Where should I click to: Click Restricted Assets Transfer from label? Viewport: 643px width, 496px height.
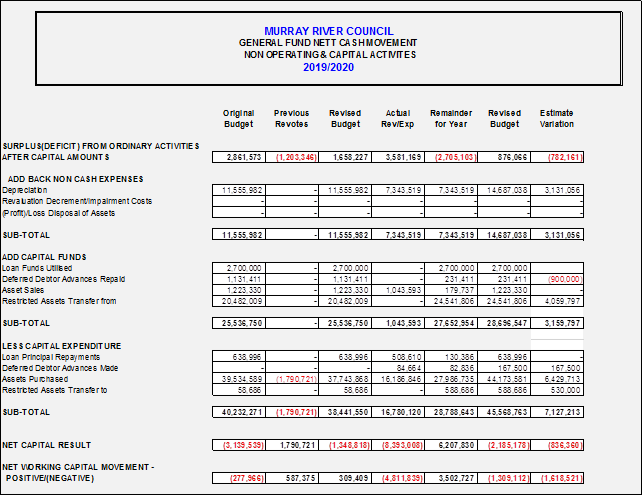click(59, 301)
